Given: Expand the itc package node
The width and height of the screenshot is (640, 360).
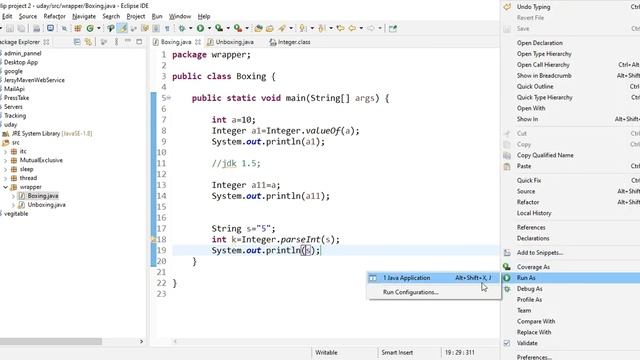Looking at the screenshot, I should [5, 151].
